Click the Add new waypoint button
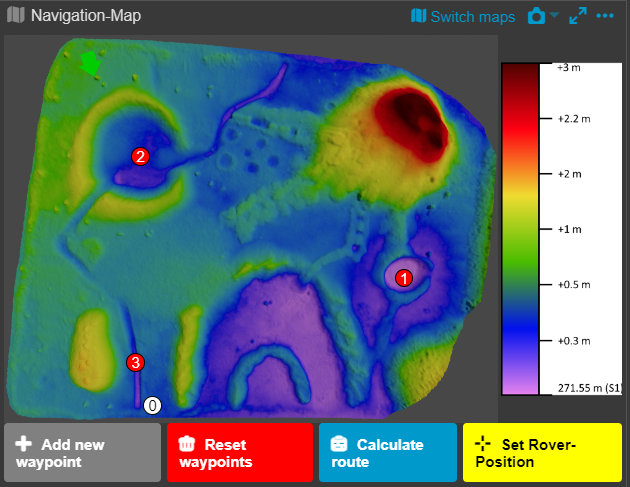The height and width of the screenshot is (487, 630). tap(82, 453)
